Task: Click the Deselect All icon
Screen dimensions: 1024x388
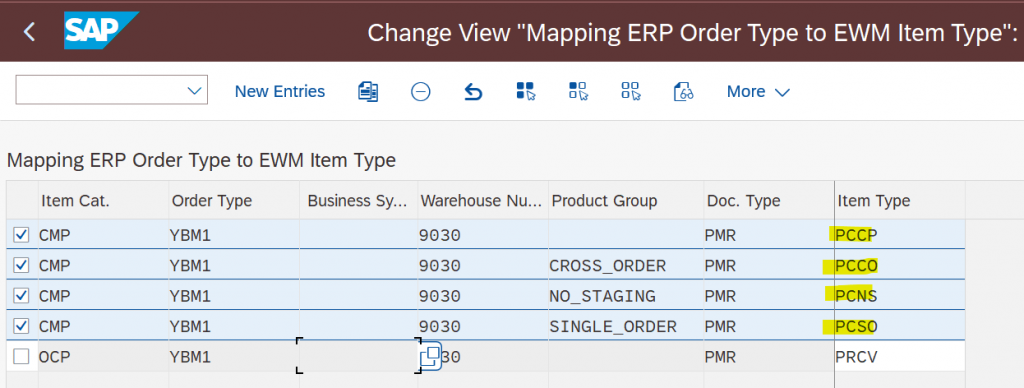Action: pos(631,91)
